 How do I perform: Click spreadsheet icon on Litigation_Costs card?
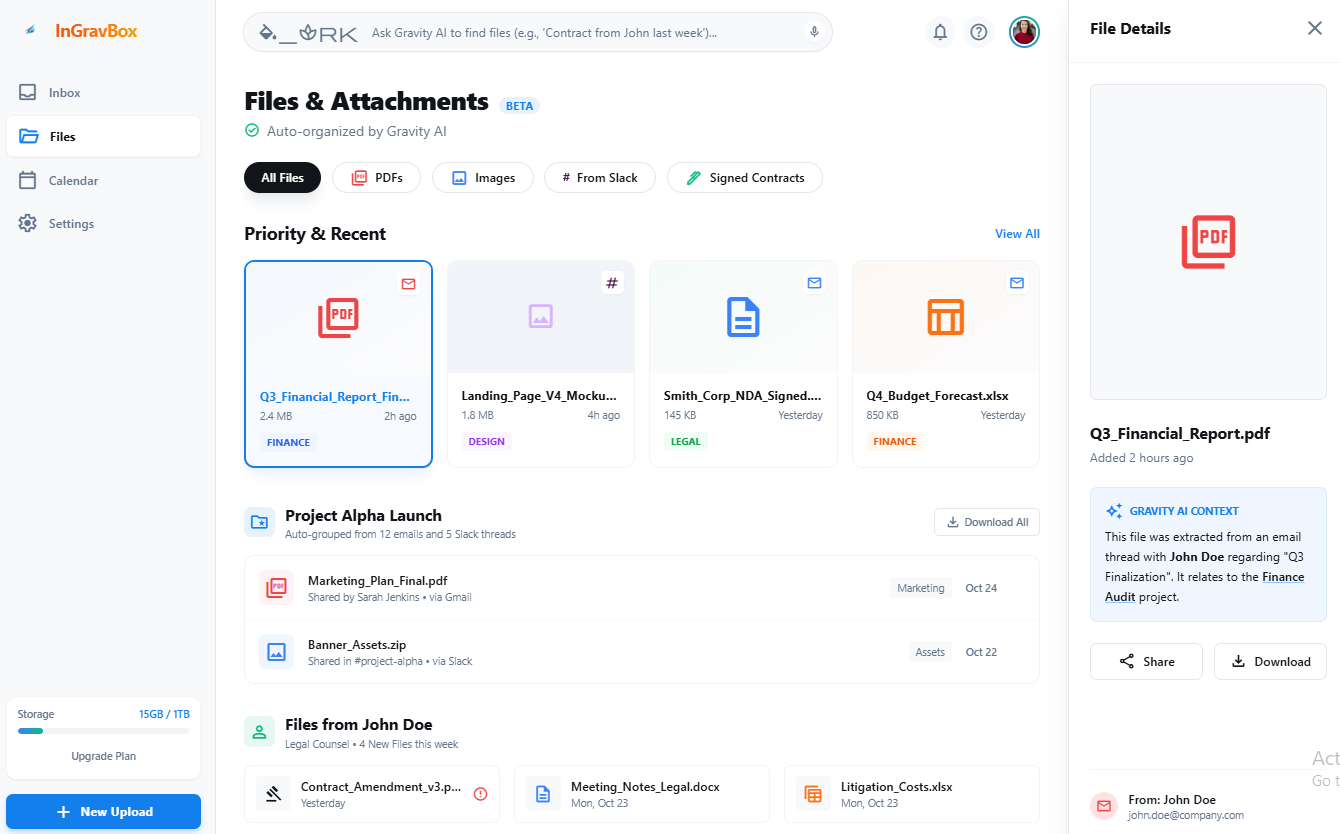(813, 794)
